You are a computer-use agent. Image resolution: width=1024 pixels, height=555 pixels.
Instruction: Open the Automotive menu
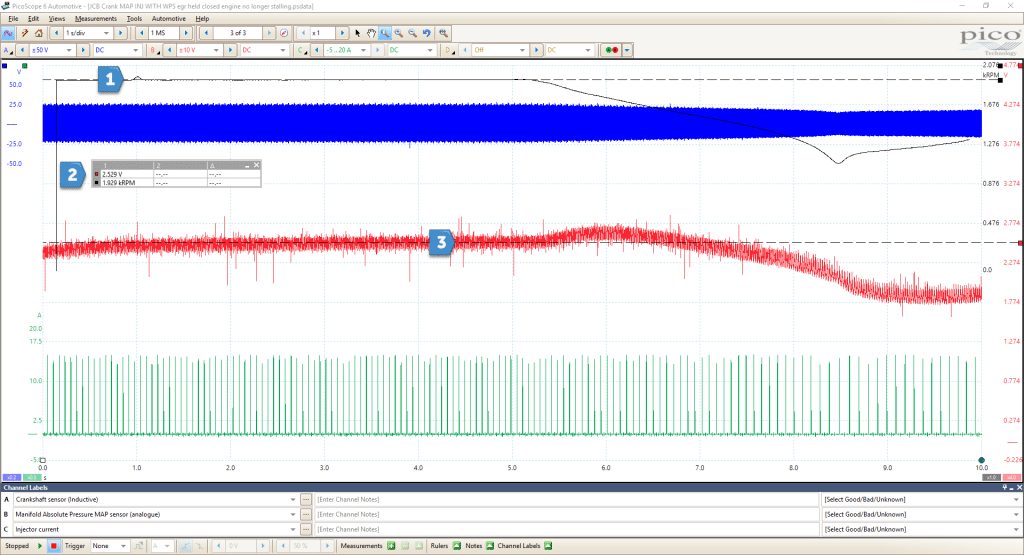point(168,18)
